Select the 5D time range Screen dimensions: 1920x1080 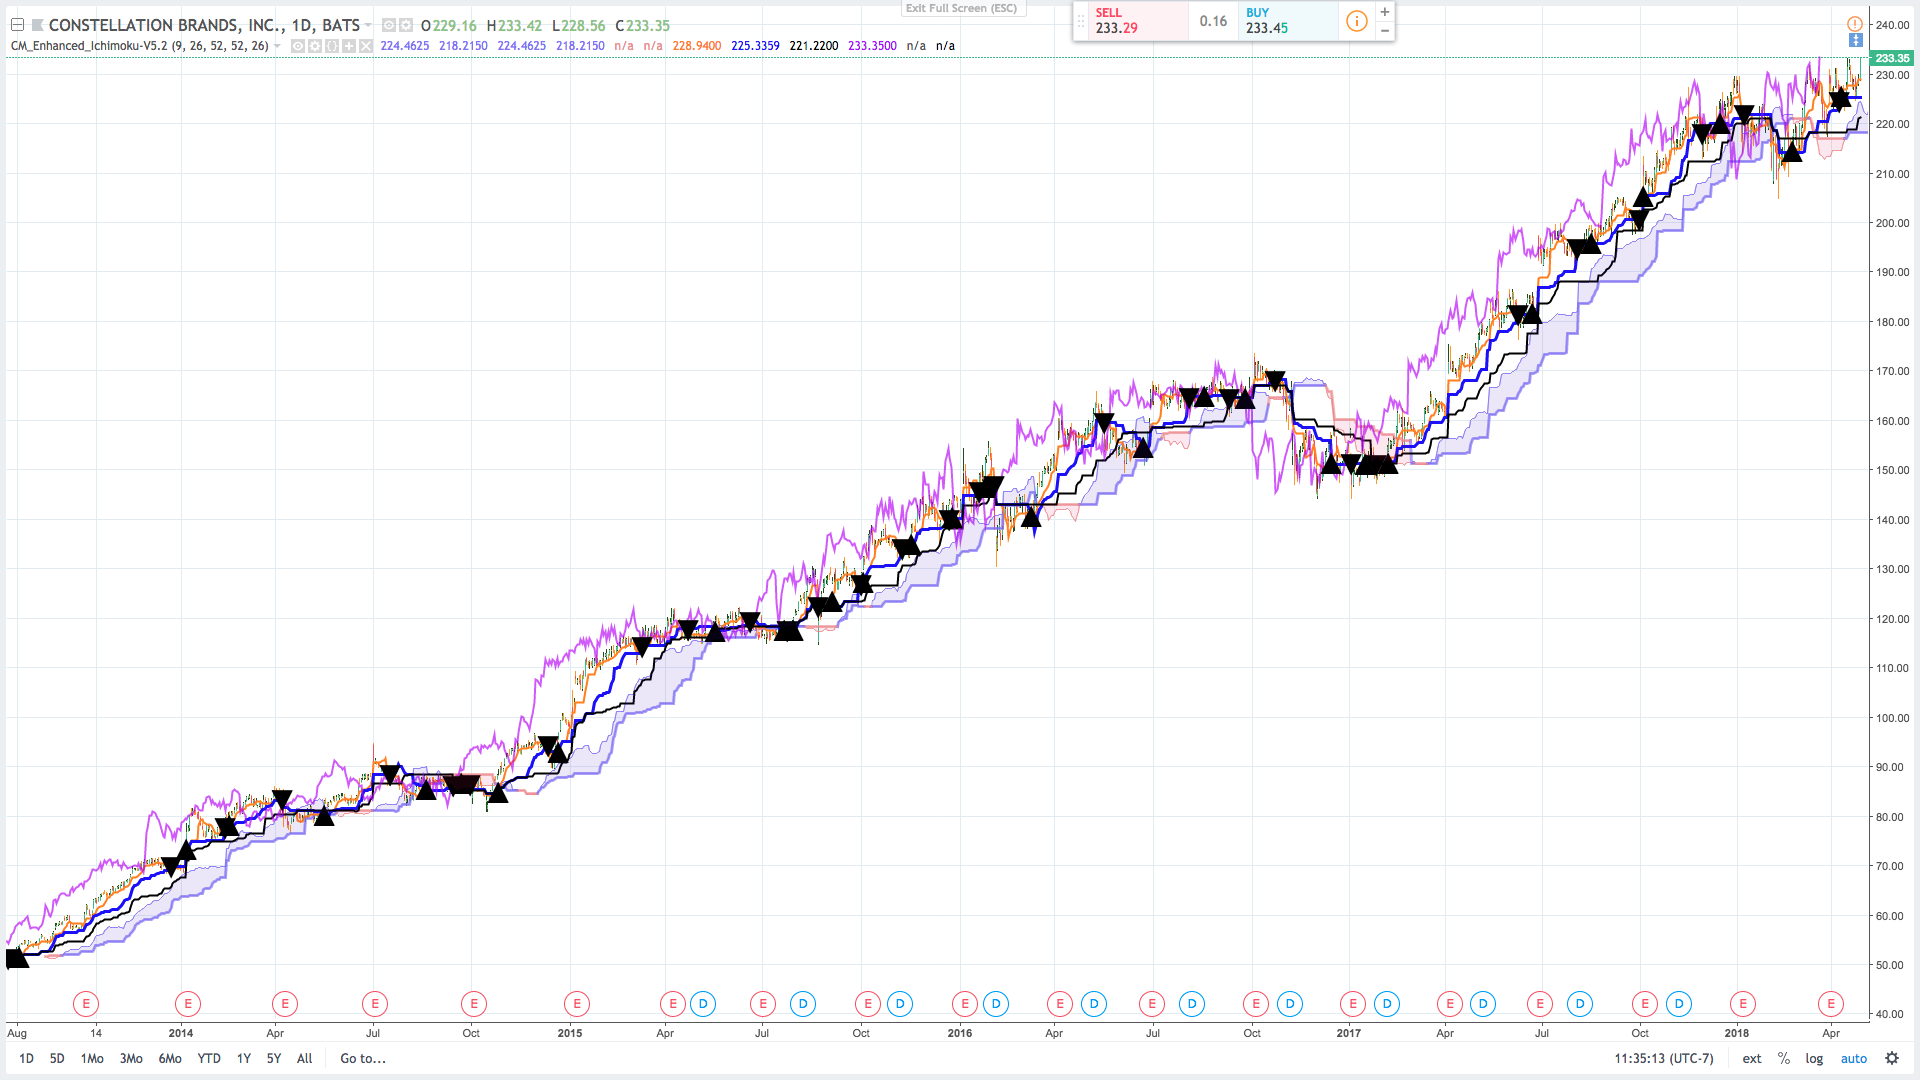pos(57,1058)
